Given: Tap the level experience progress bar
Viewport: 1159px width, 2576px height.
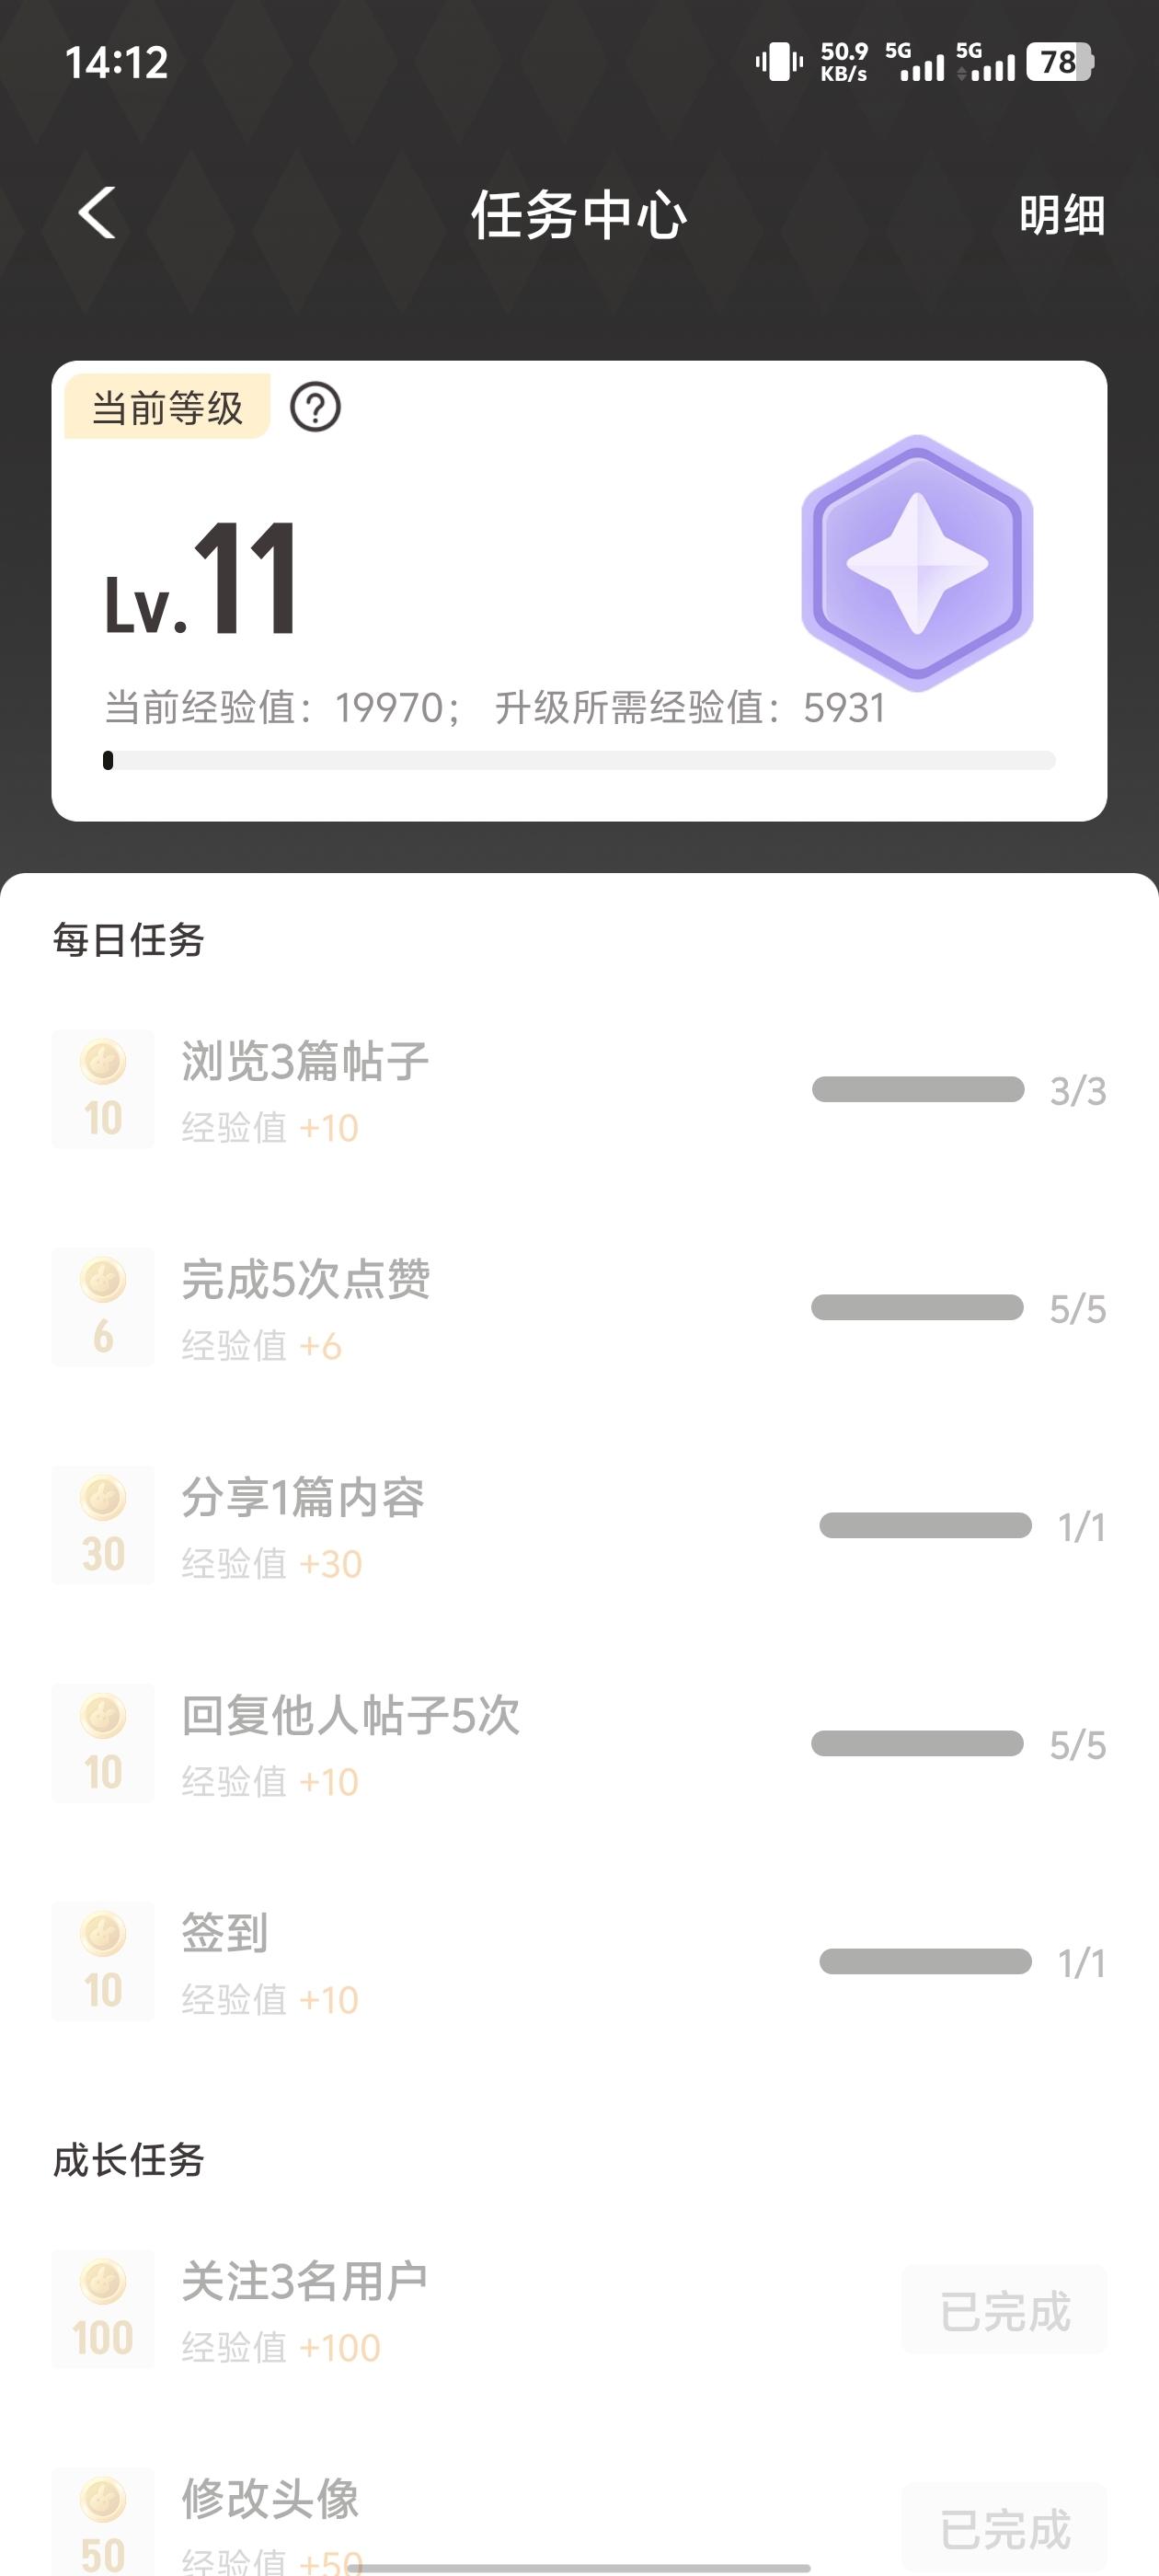Looking at the screenshot, I should point(579,761).
